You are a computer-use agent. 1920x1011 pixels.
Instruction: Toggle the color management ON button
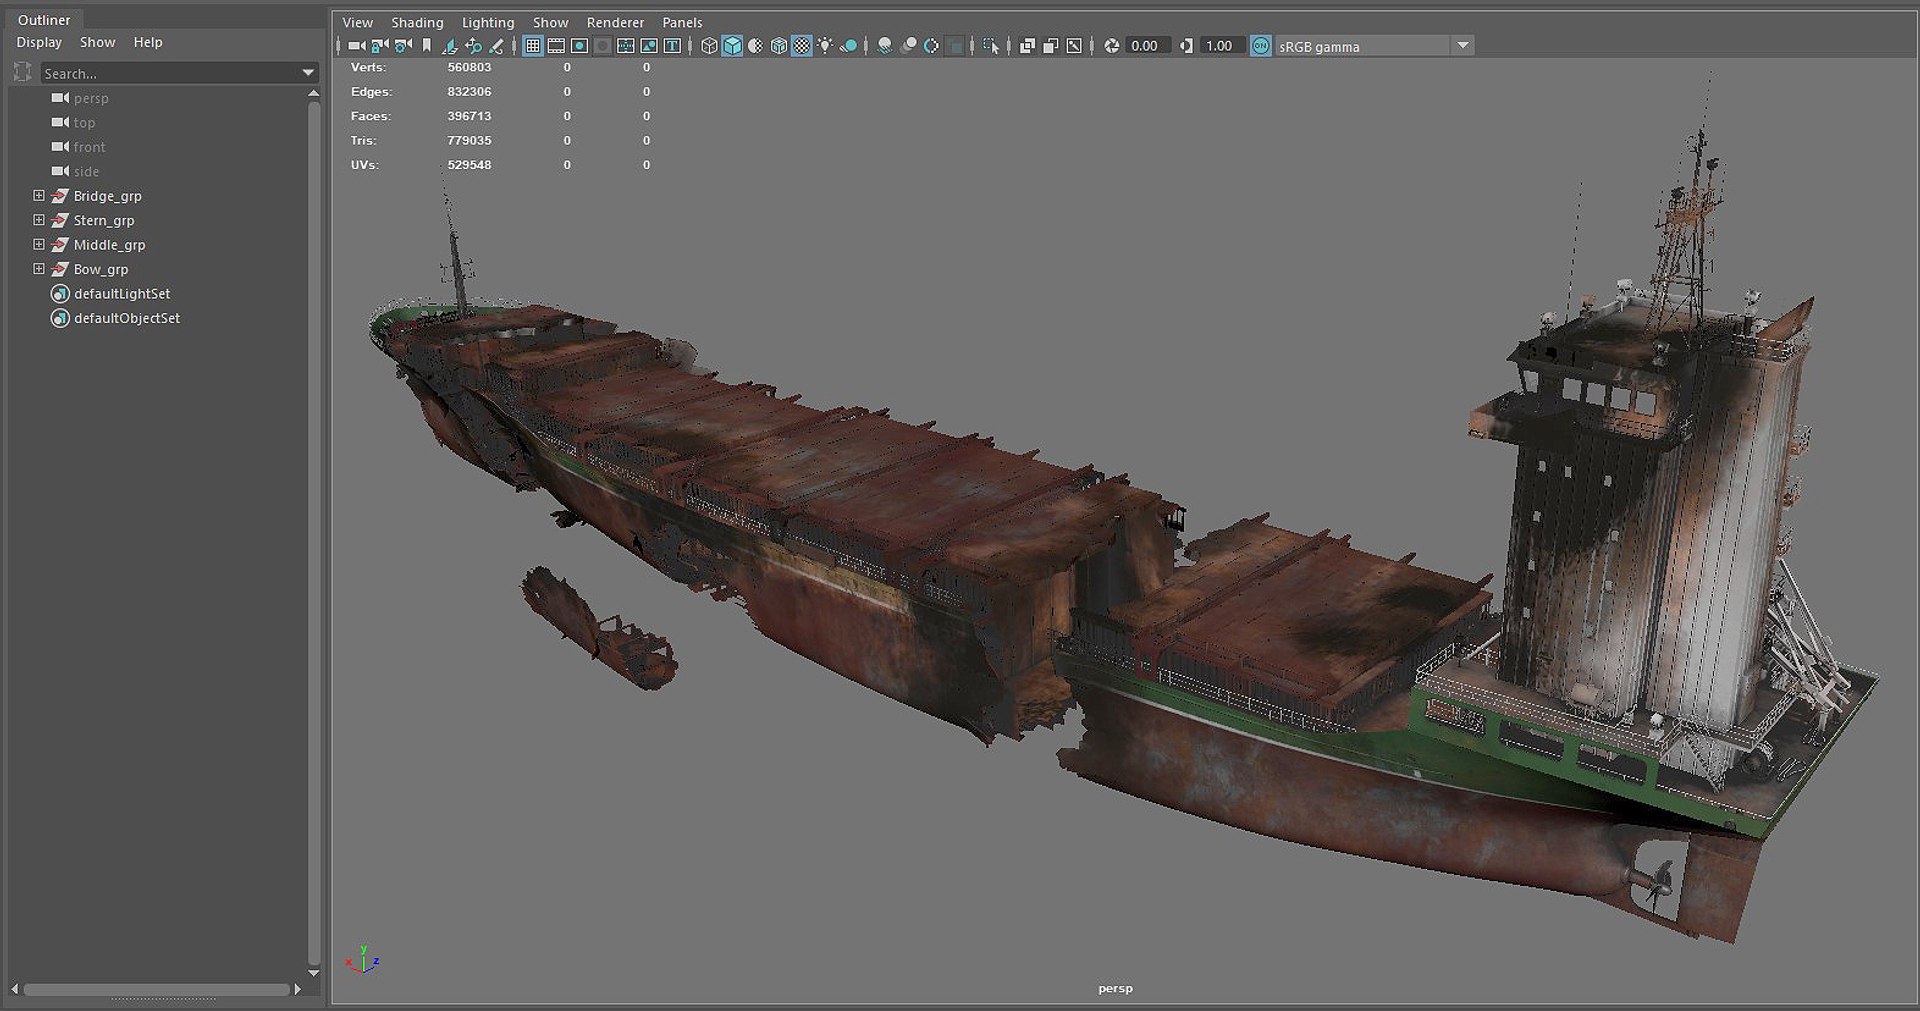pos(1261,46)
